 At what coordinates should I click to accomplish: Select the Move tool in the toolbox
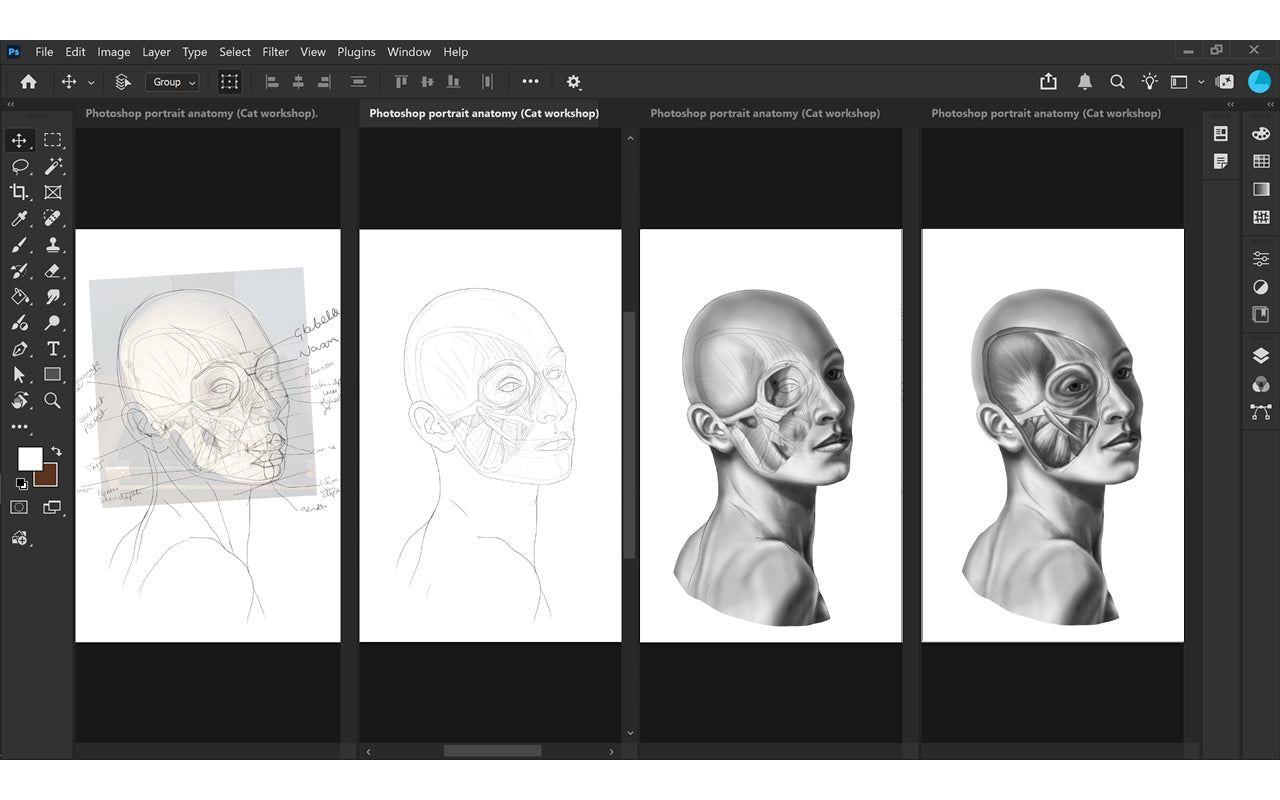19,140
